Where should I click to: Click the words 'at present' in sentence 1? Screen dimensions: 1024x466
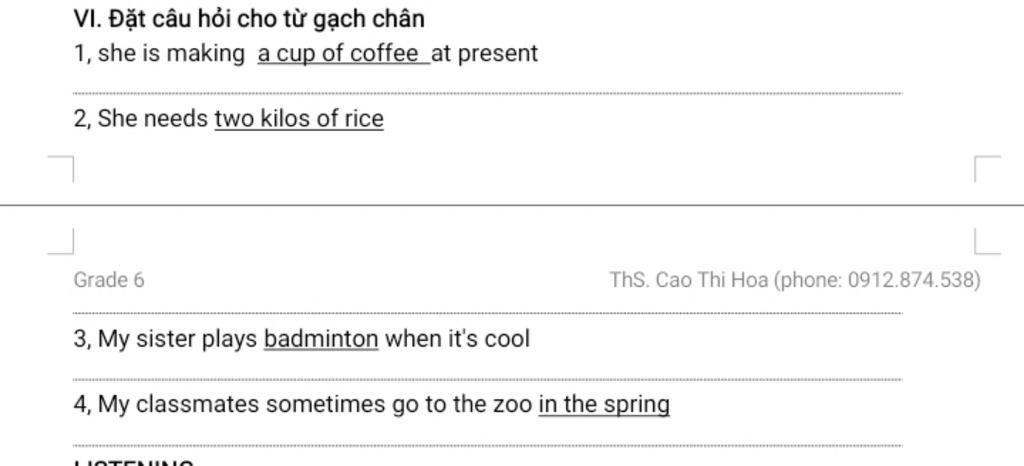(485, 54)
